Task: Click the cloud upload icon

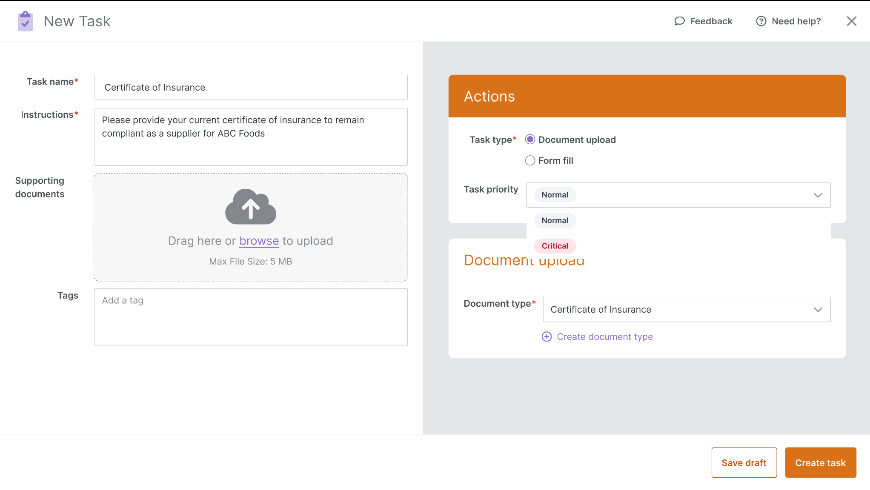Action: tap(250, 206)
